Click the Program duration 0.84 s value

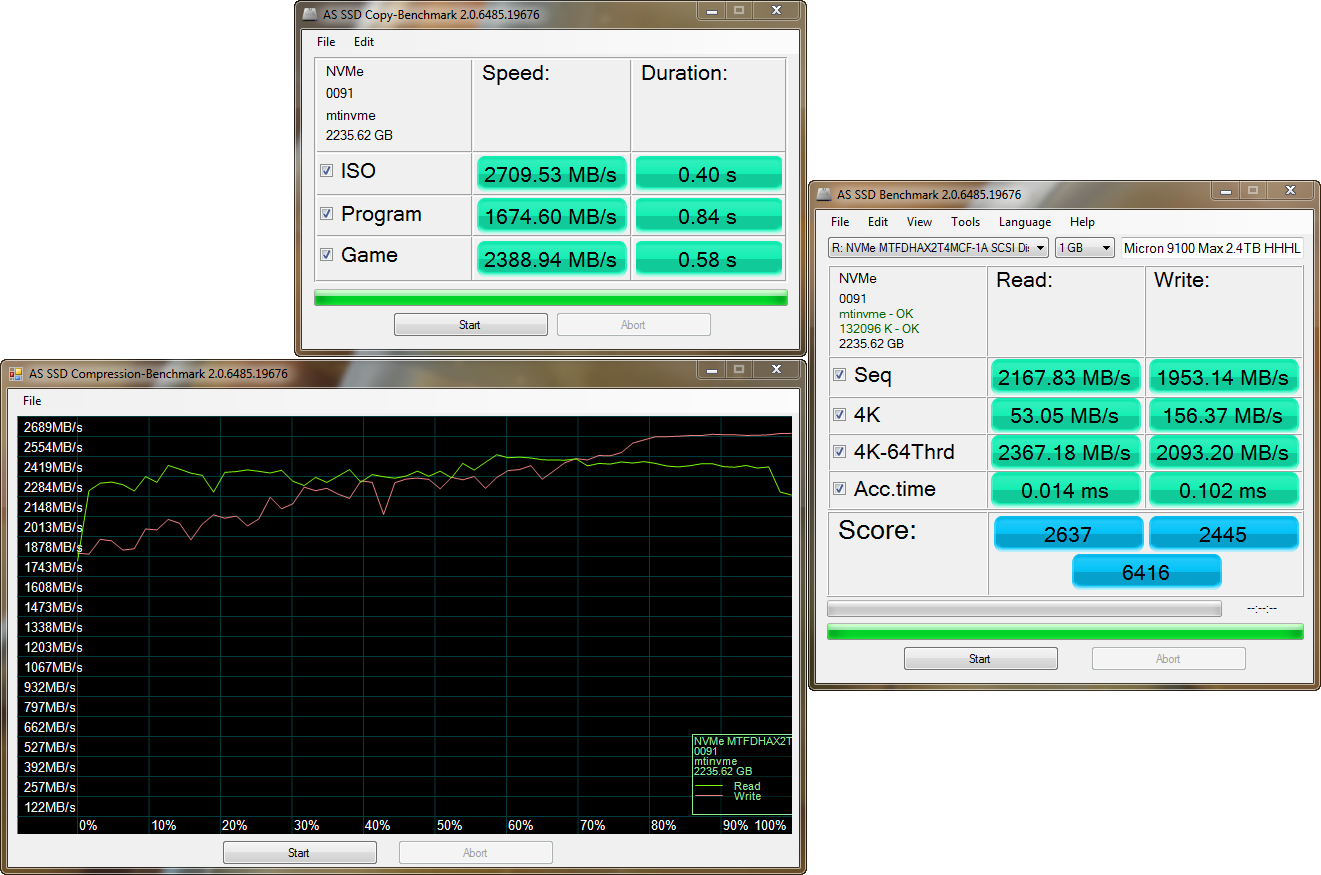tap(708, 216)
